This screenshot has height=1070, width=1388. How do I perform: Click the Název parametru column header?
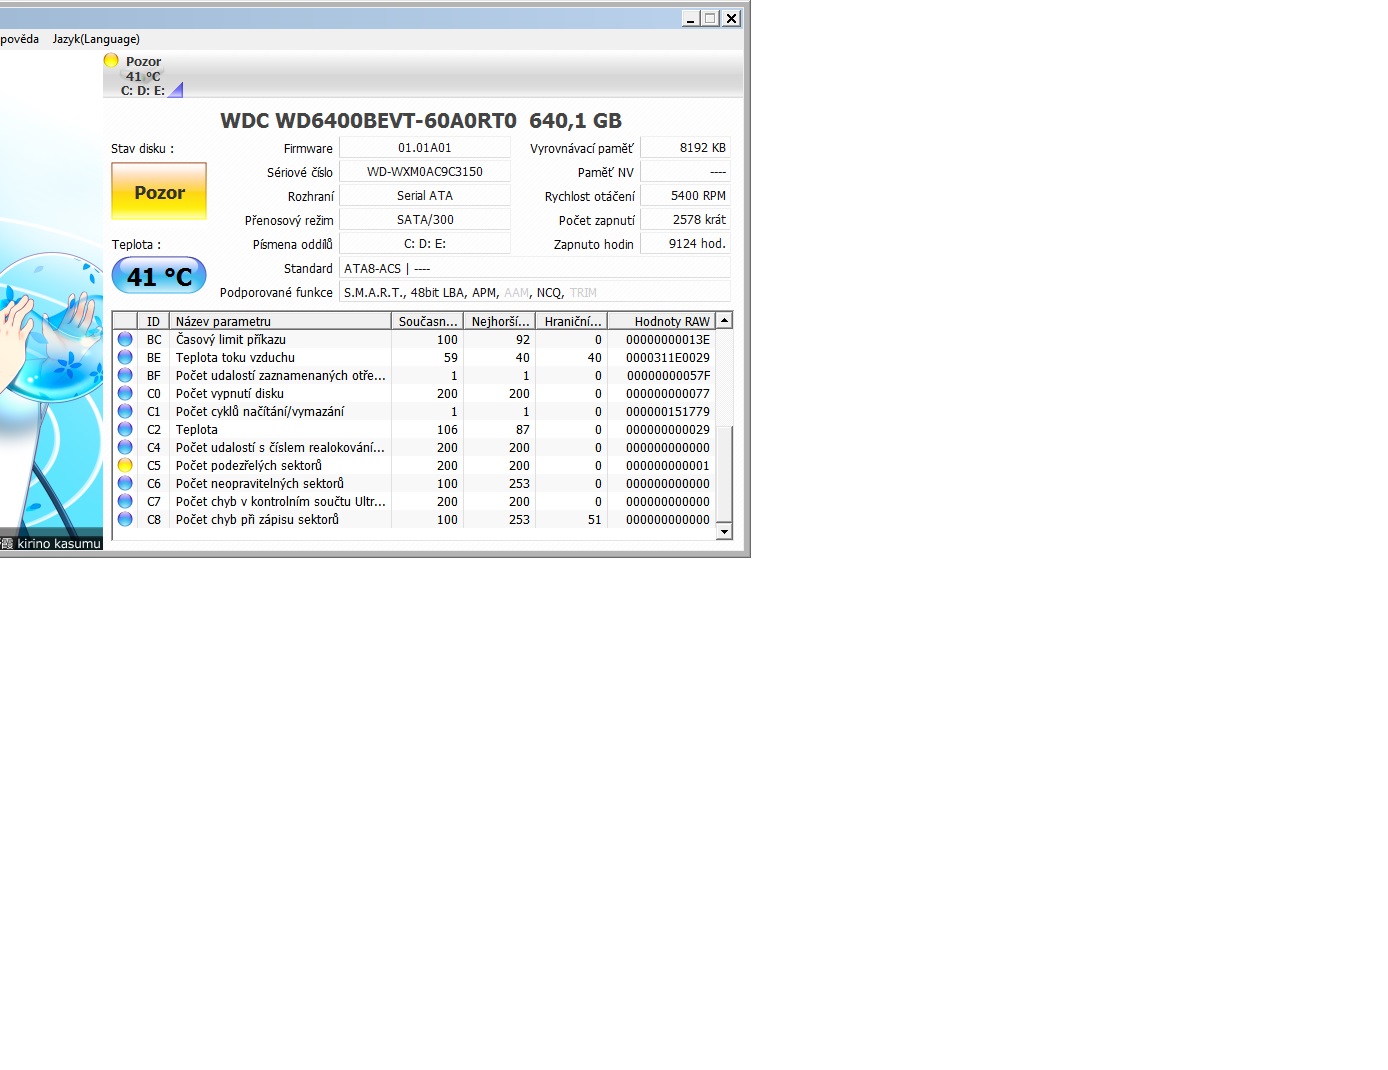(x=280, y=321)
